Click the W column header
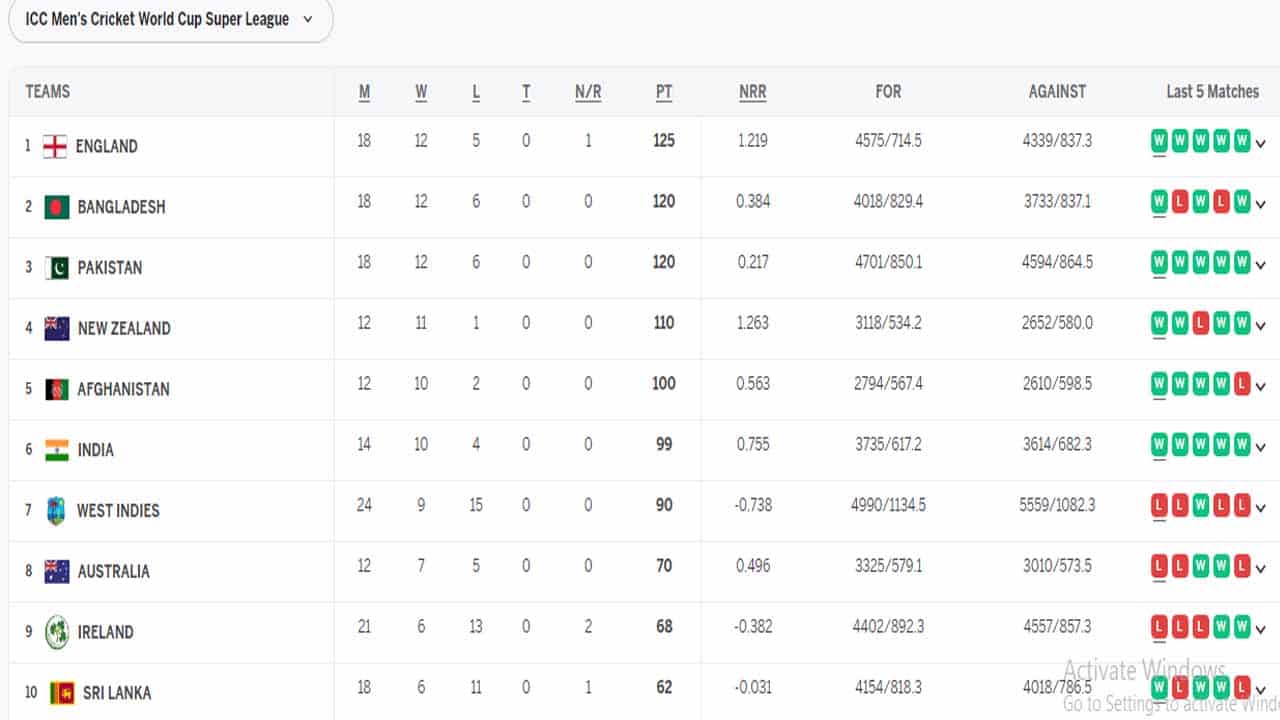 pos(421,92)
